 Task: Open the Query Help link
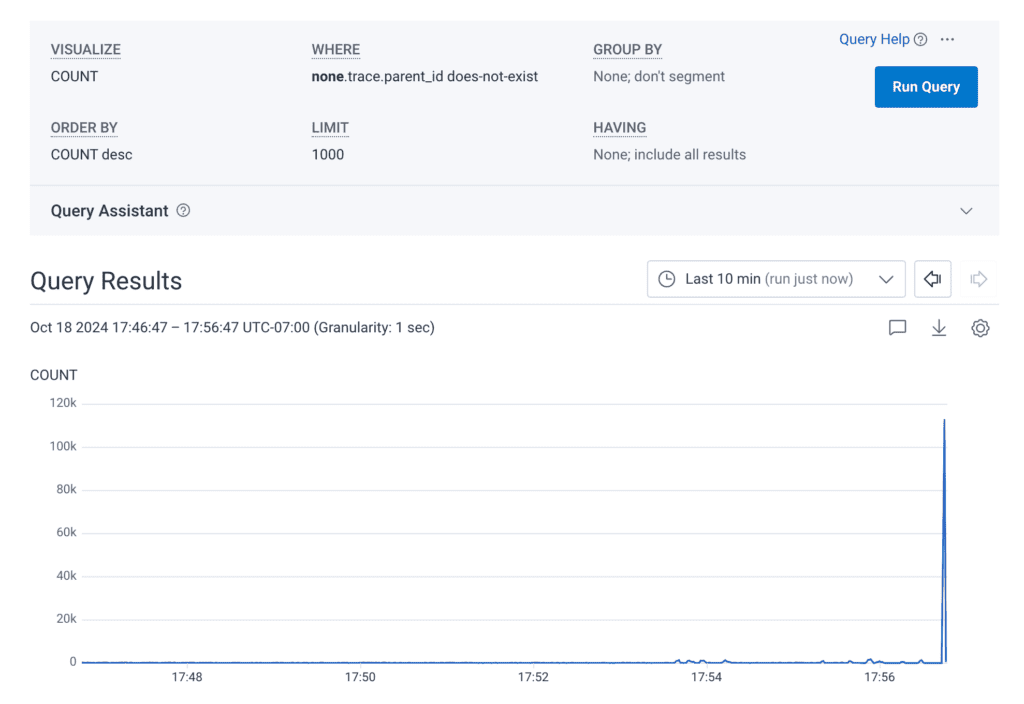874,39
